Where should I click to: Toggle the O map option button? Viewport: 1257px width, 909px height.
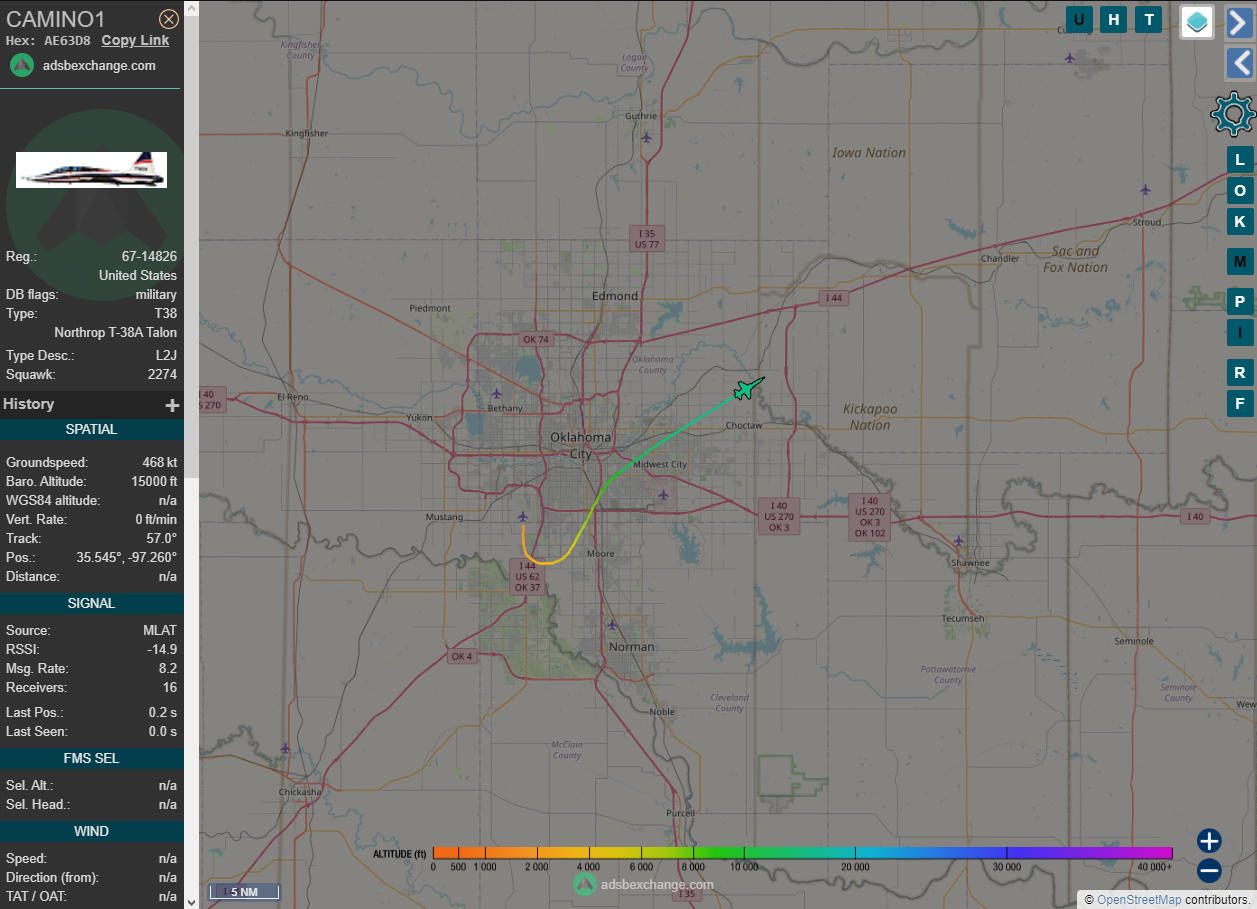1240,191
